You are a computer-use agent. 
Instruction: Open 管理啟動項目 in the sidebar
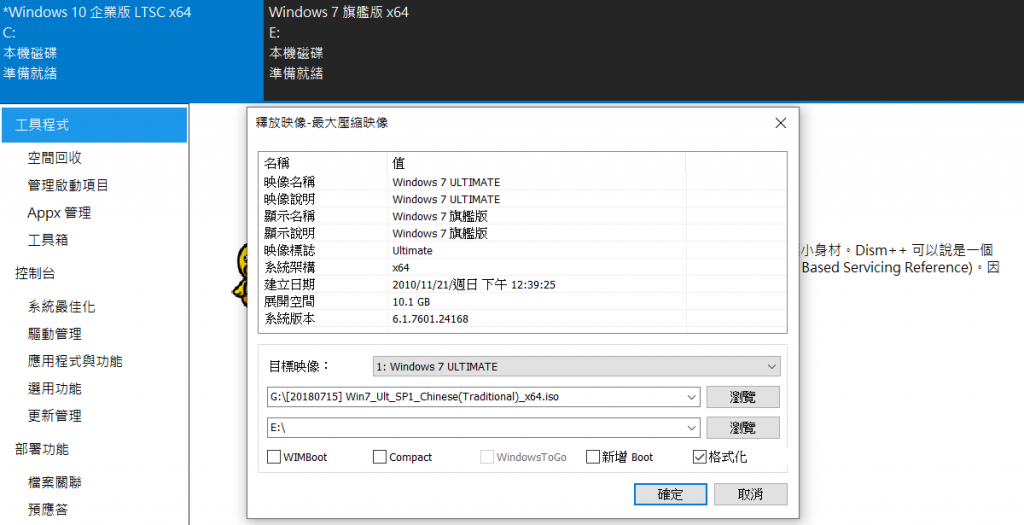point(68,185)
